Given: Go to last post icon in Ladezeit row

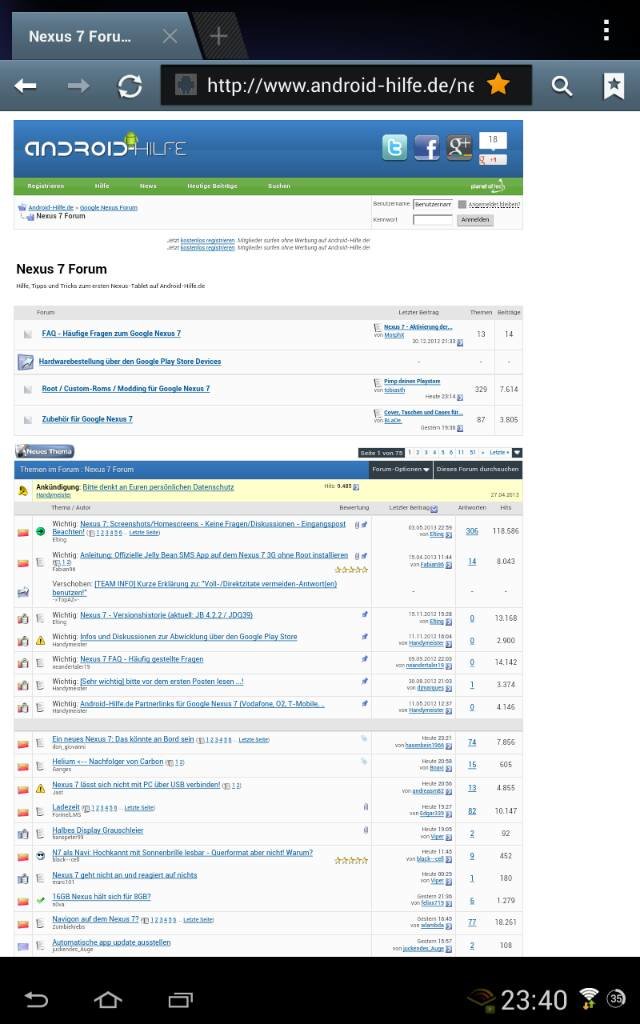Looking at the screenshot, I should coord(449,814).
